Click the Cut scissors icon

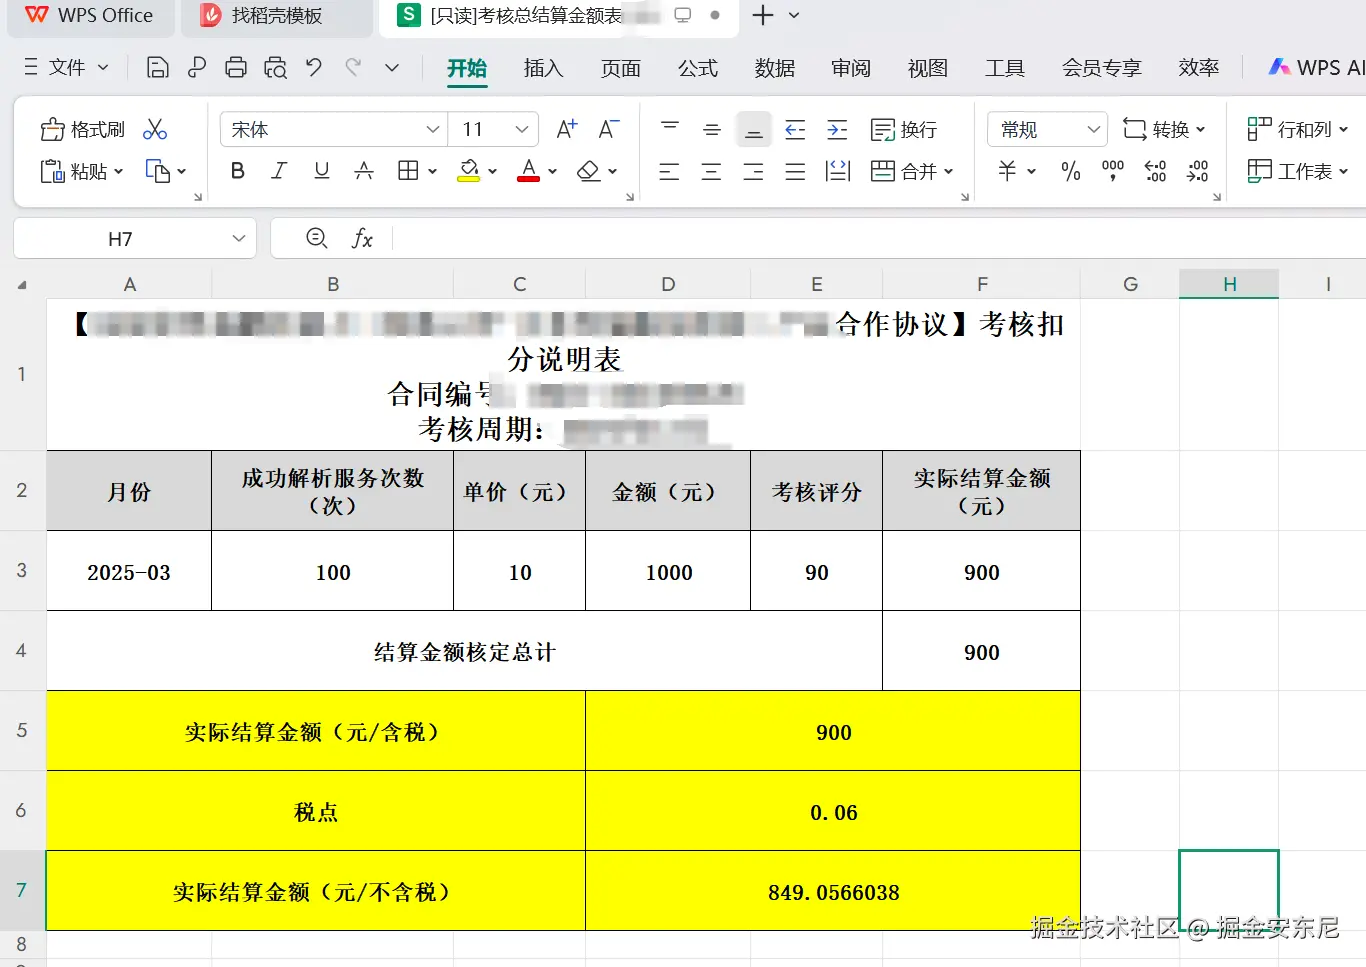[x=155, y=129]
